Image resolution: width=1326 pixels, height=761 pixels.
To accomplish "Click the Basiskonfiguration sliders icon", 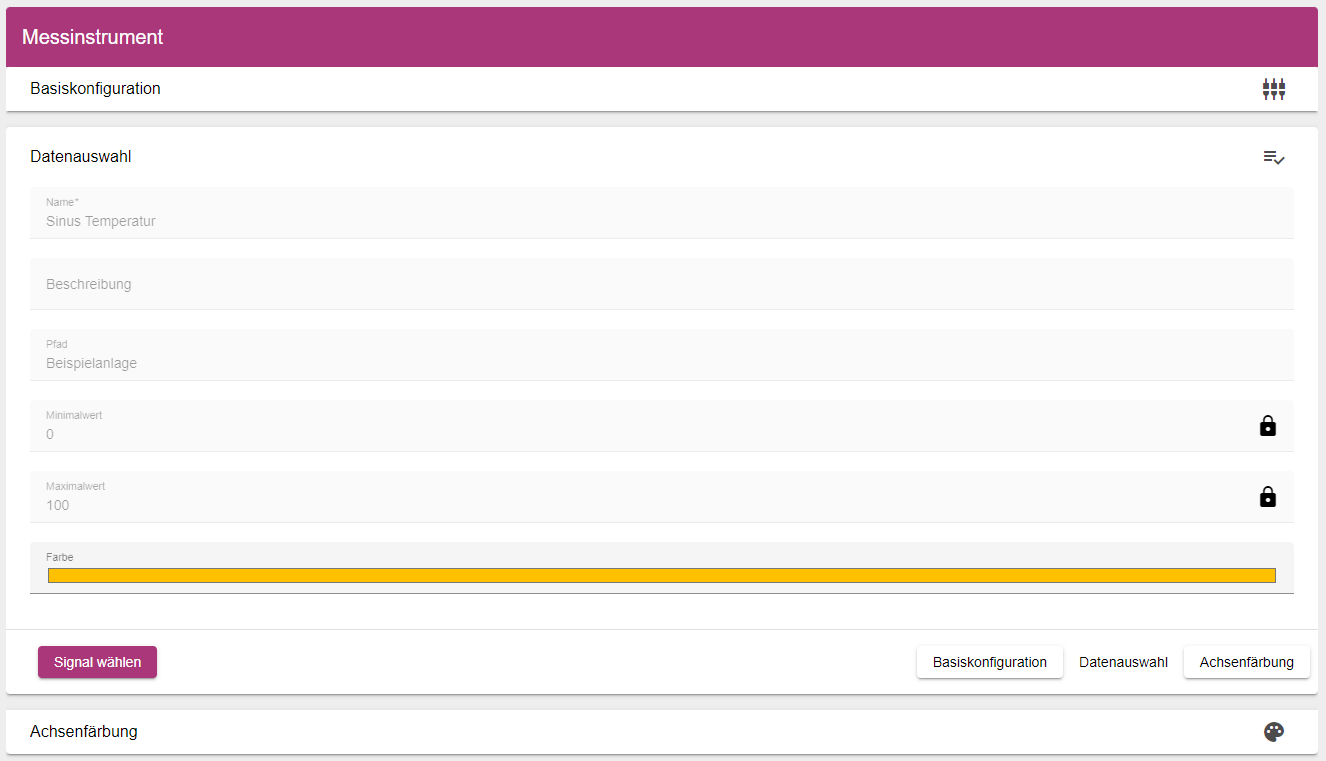I will 1273,89.
